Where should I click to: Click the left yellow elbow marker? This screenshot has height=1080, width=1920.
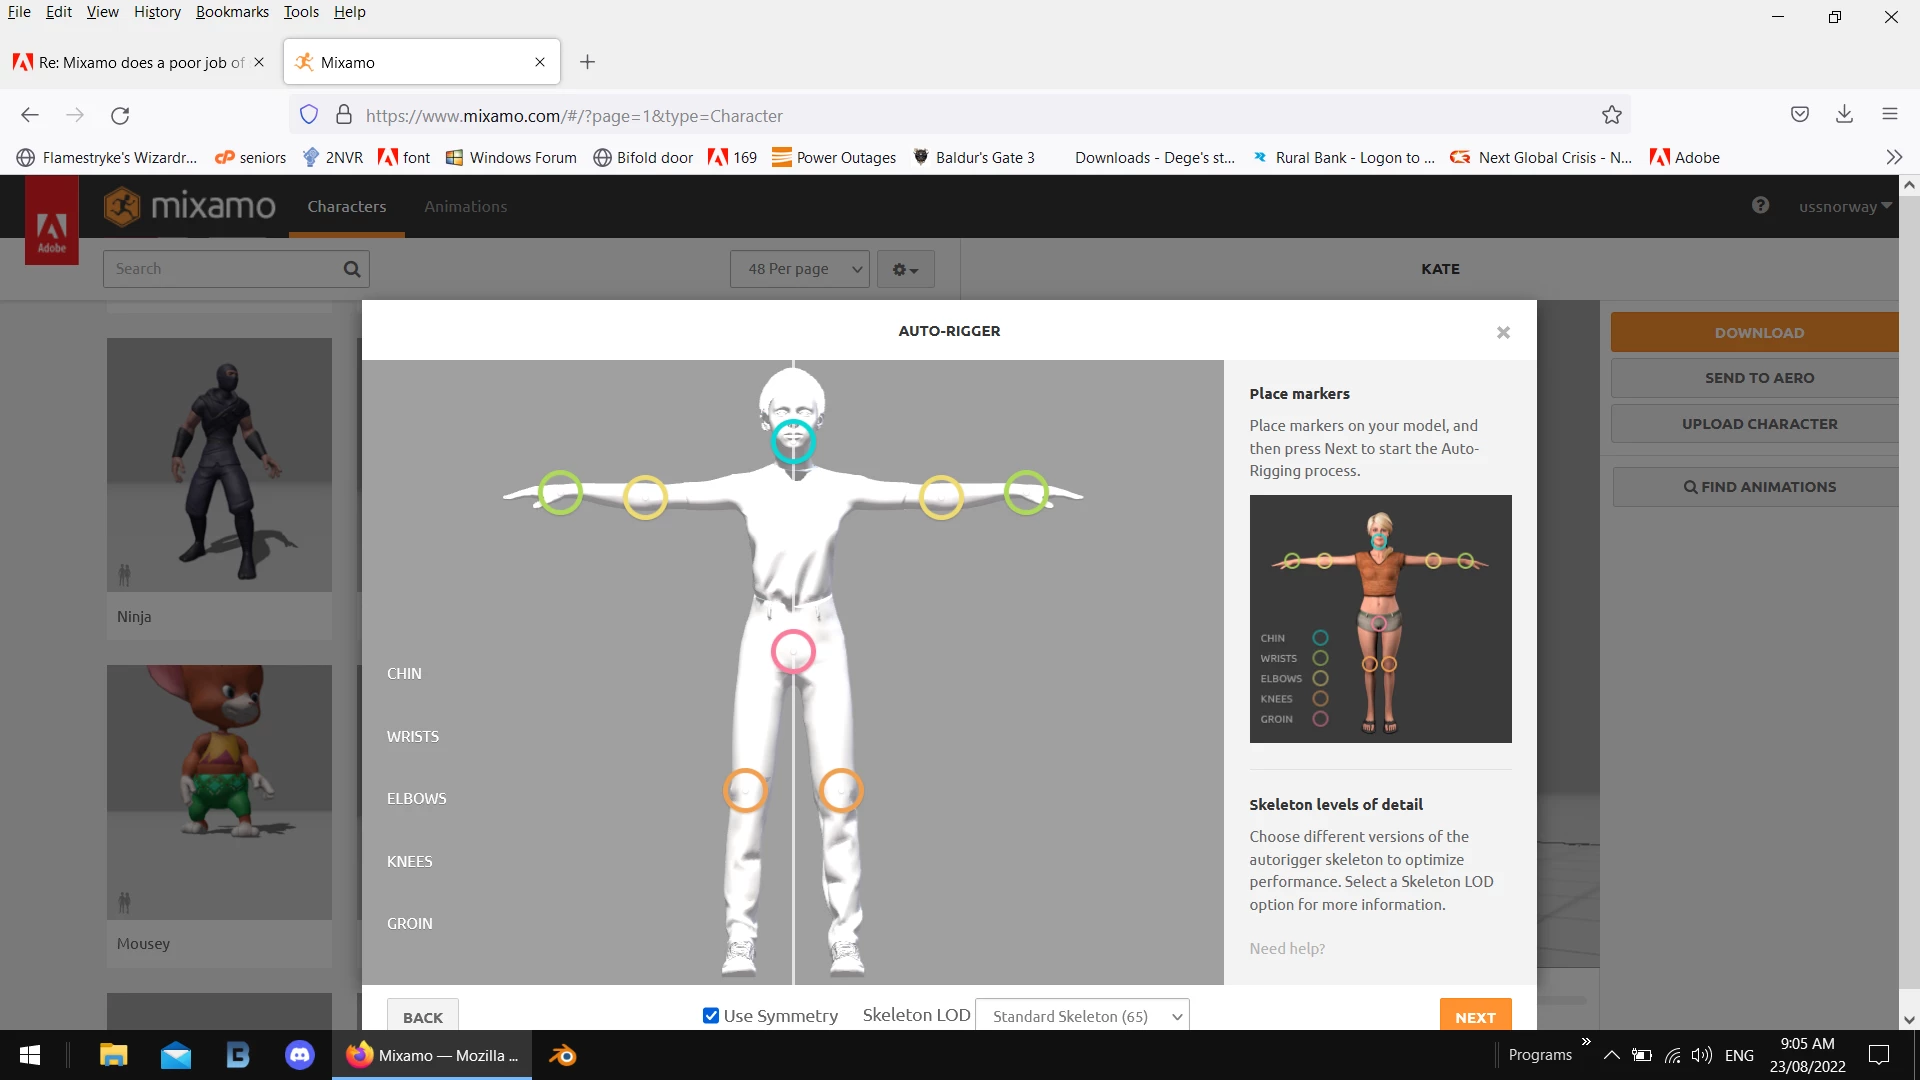coord(645,497)
